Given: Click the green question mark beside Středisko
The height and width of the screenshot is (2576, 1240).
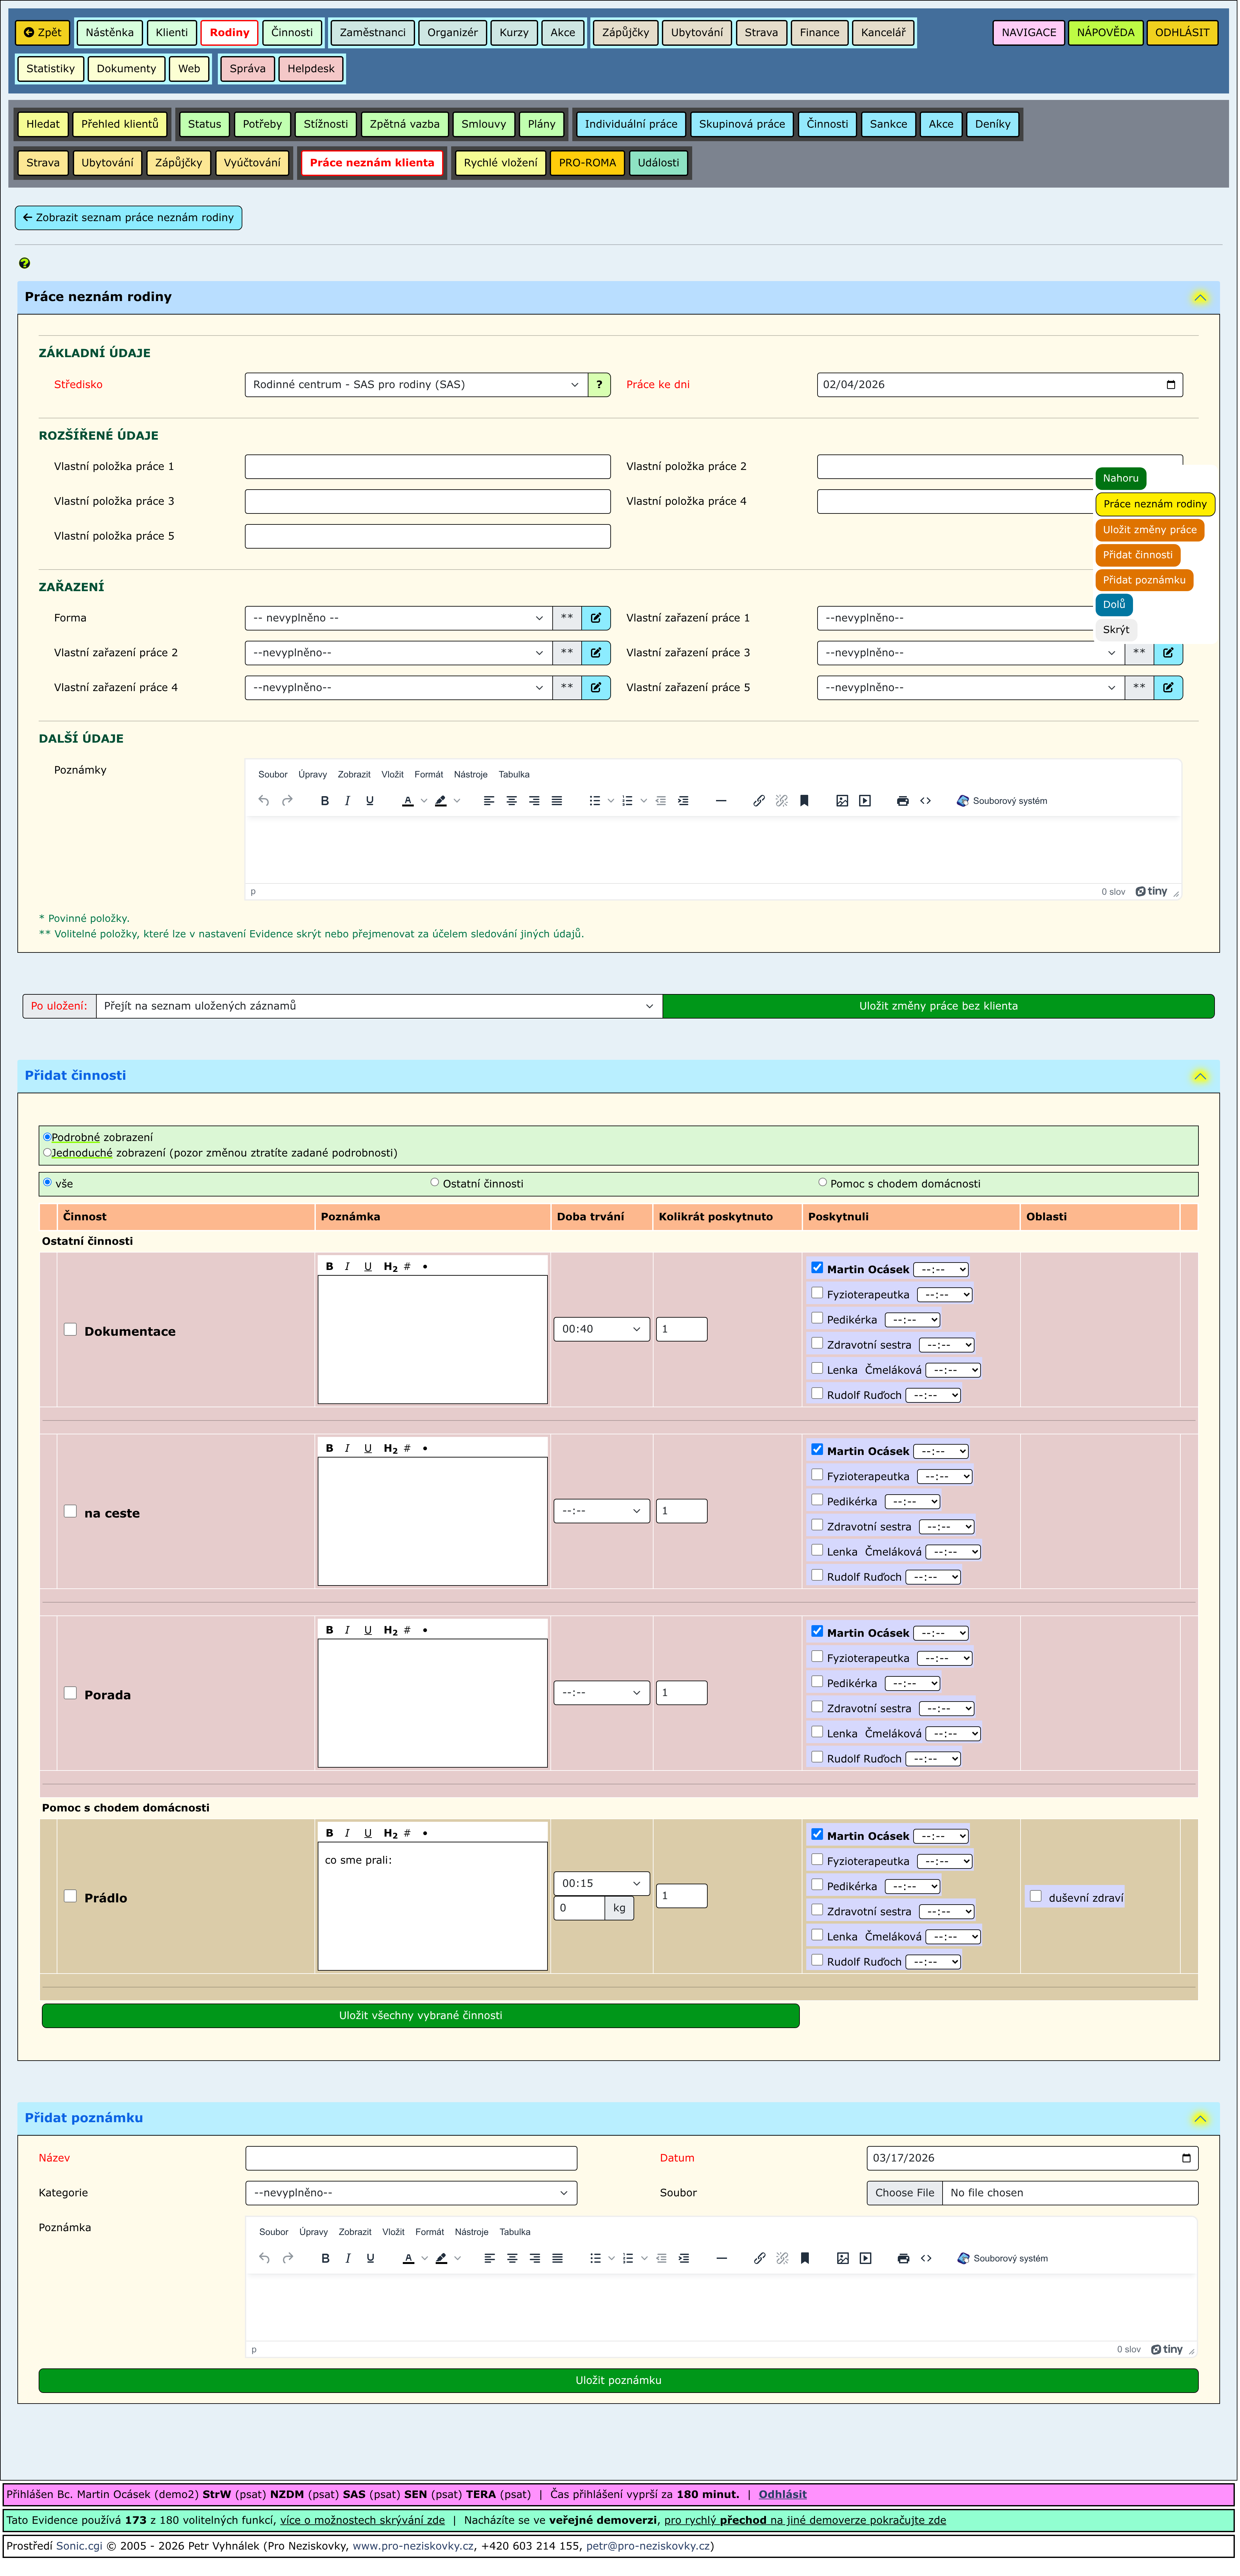Looking at the screenshot, I should pyautogui.click(x=599, y=385).
